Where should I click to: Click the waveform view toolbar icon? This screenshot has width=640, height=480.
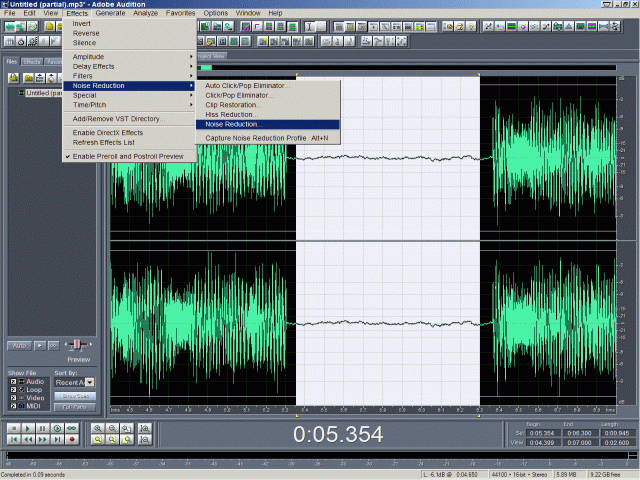click(10, 27)
